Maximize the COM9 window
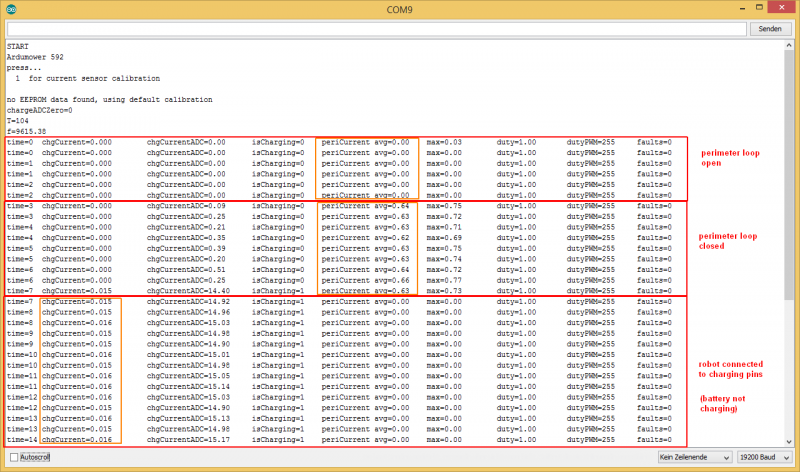Image resolution: width=800 pixels, height=472 pixels. (x=759, y=8)
